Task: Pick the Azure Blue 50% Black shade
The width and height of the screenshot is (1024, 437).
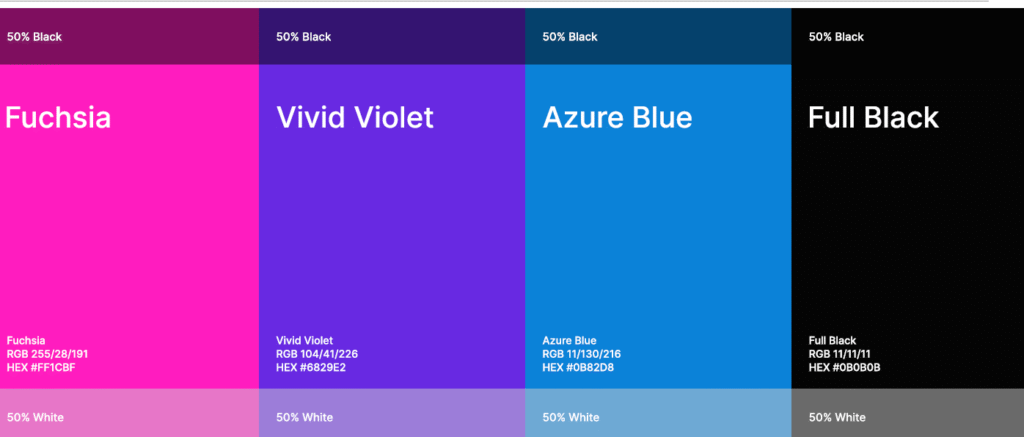Action: click(658, 36)
